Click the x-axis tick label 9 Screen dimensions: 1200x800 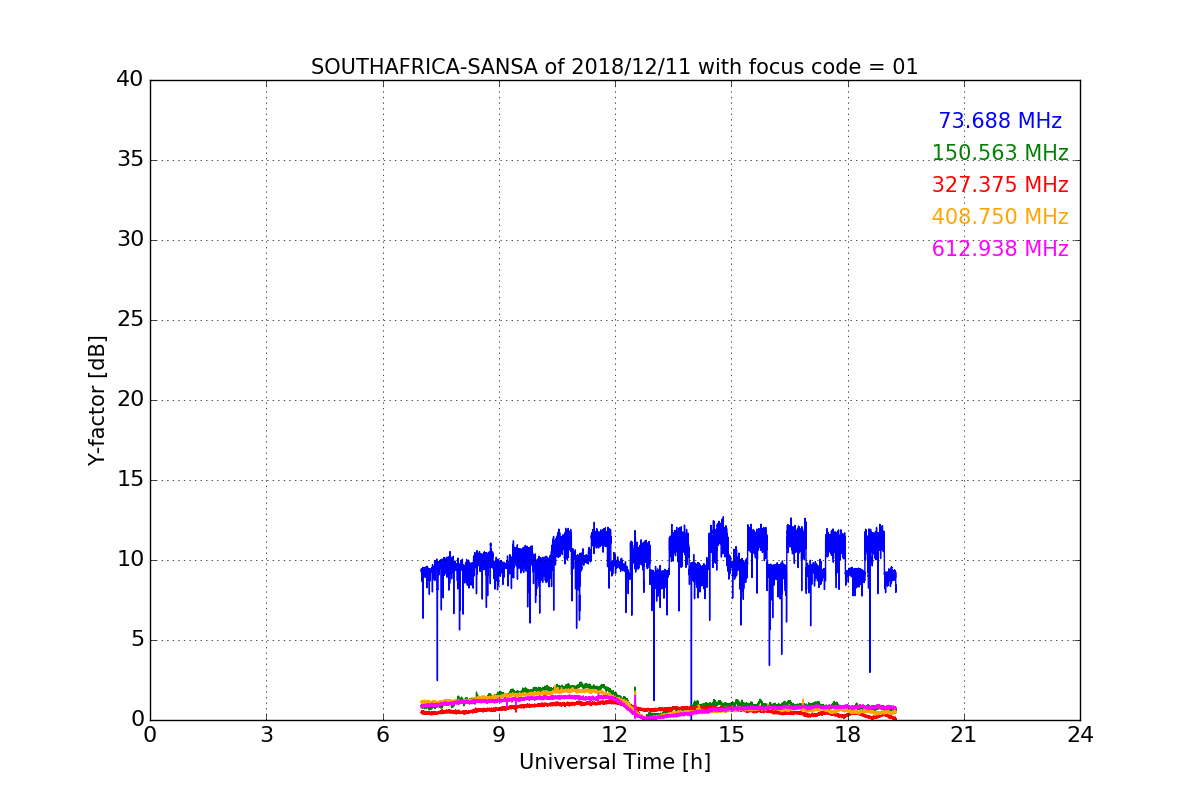point(499,735)
